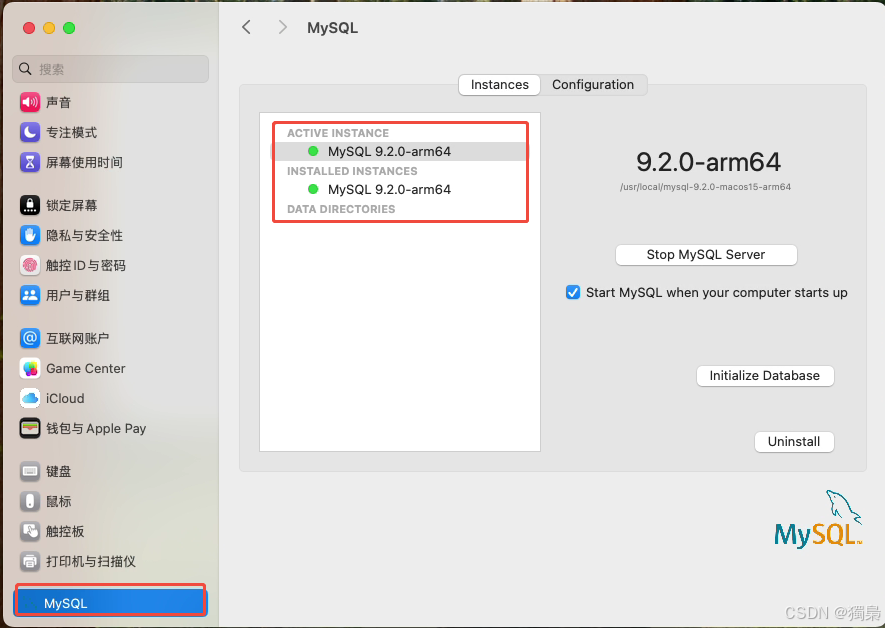The image size is (885, 628).
Task: Select the active instance MySQL 9.2.0-arm64 row
Action: coord(400,151)
